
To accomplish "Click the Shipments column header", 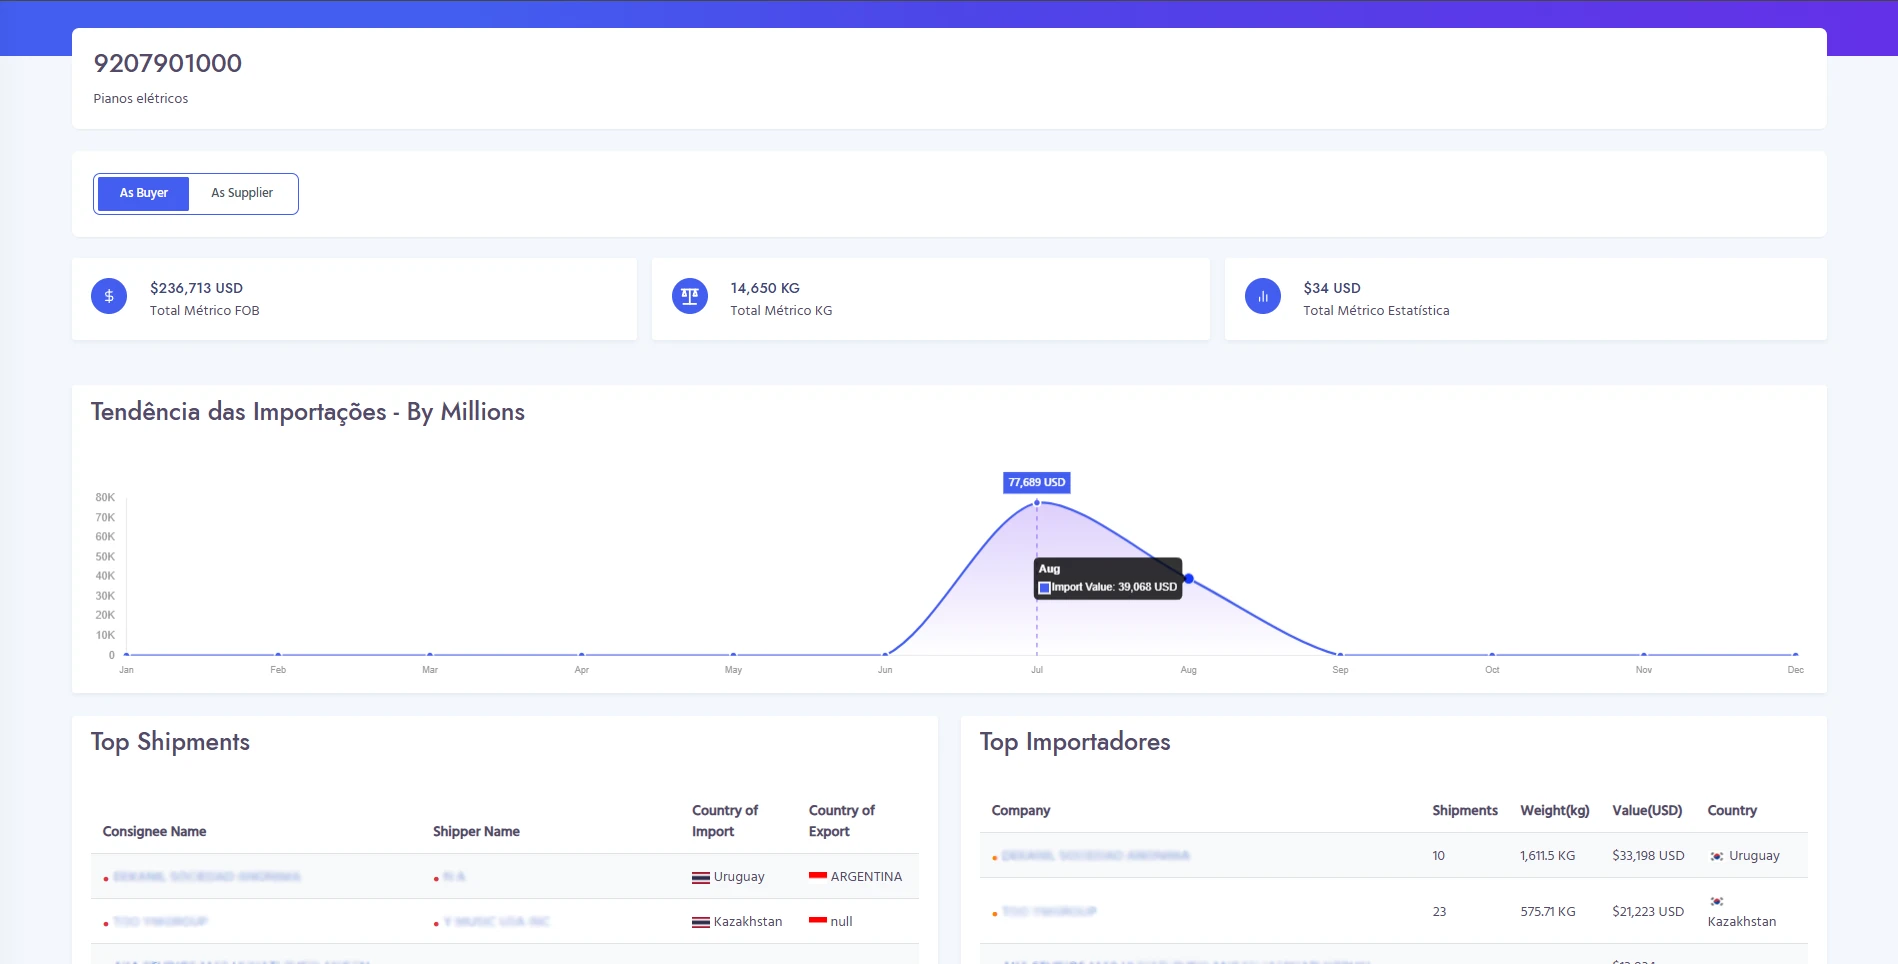I will coord(1464,810).
